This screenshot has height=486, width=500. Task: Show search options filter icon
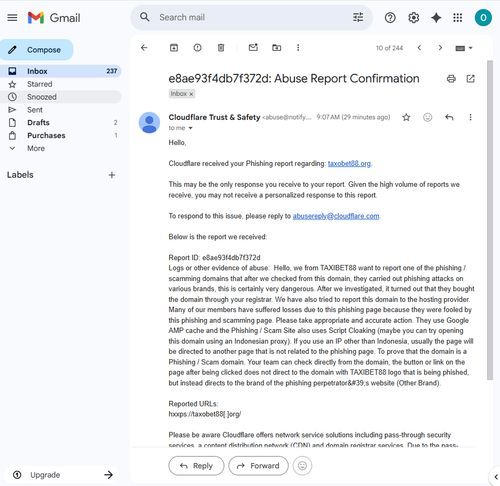pyautogui.click(x=358, y=17)
